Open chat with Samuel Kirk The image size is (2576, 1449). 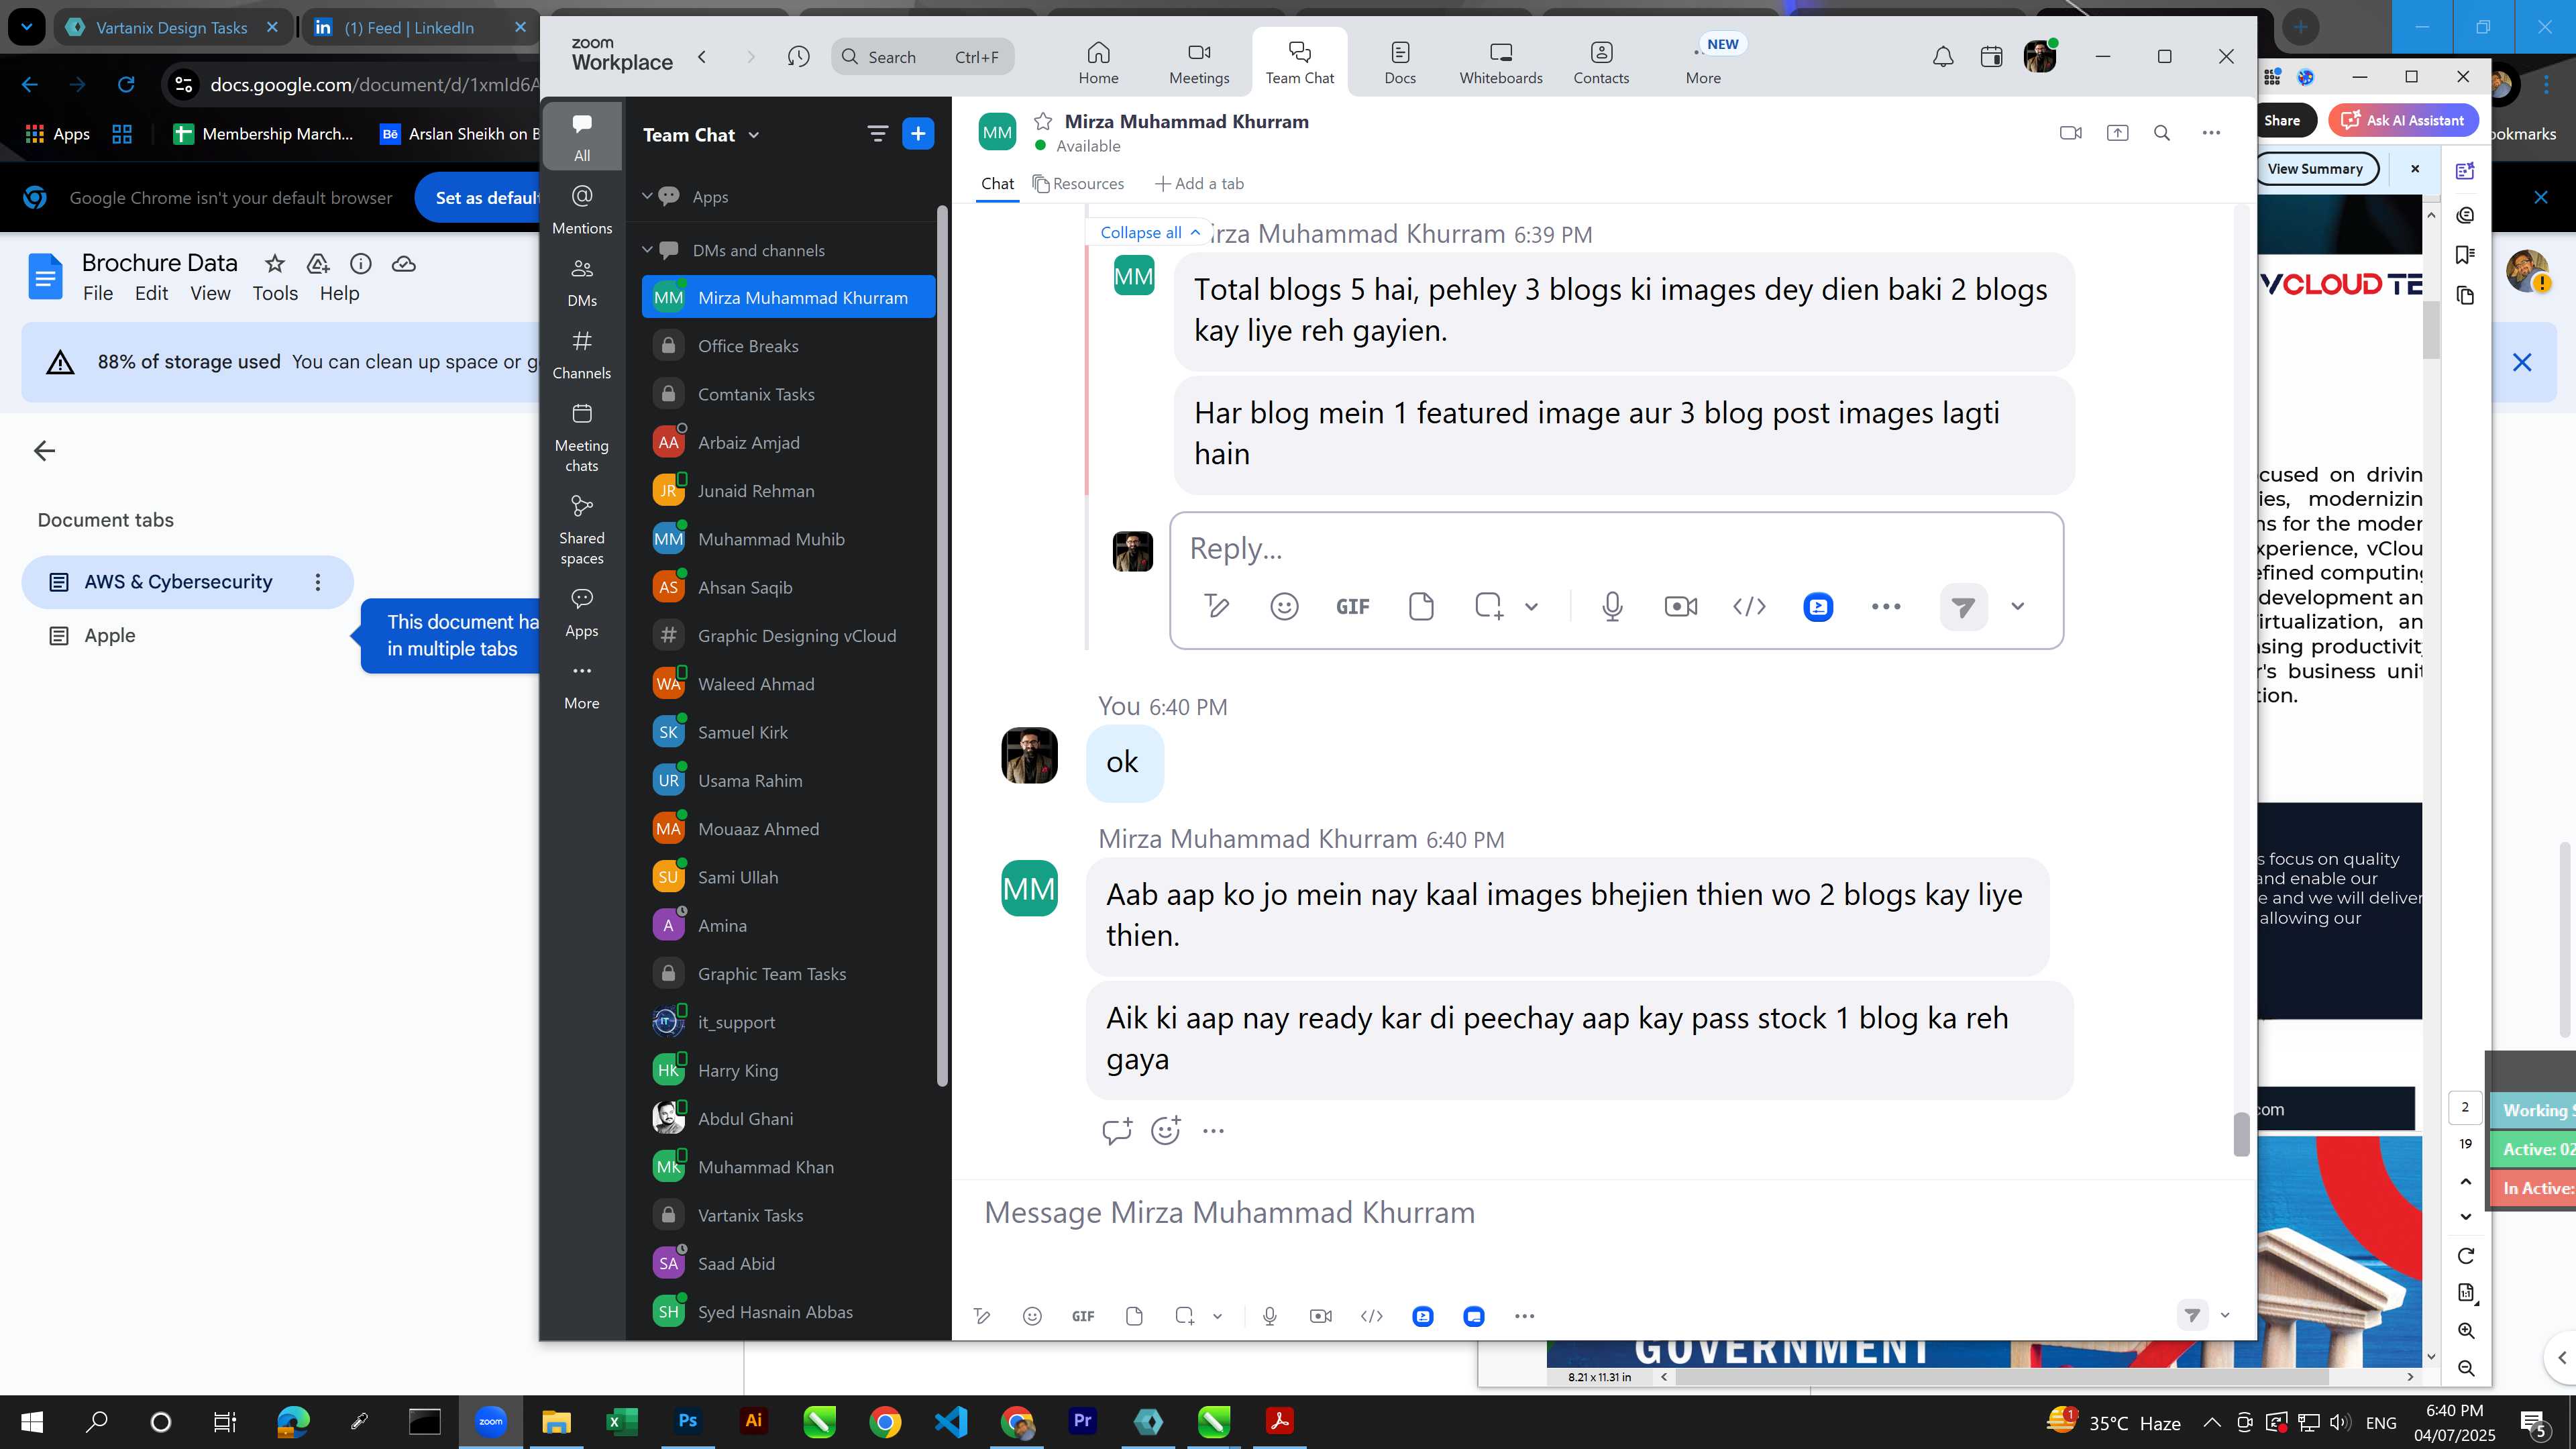[x=788, y=732]
